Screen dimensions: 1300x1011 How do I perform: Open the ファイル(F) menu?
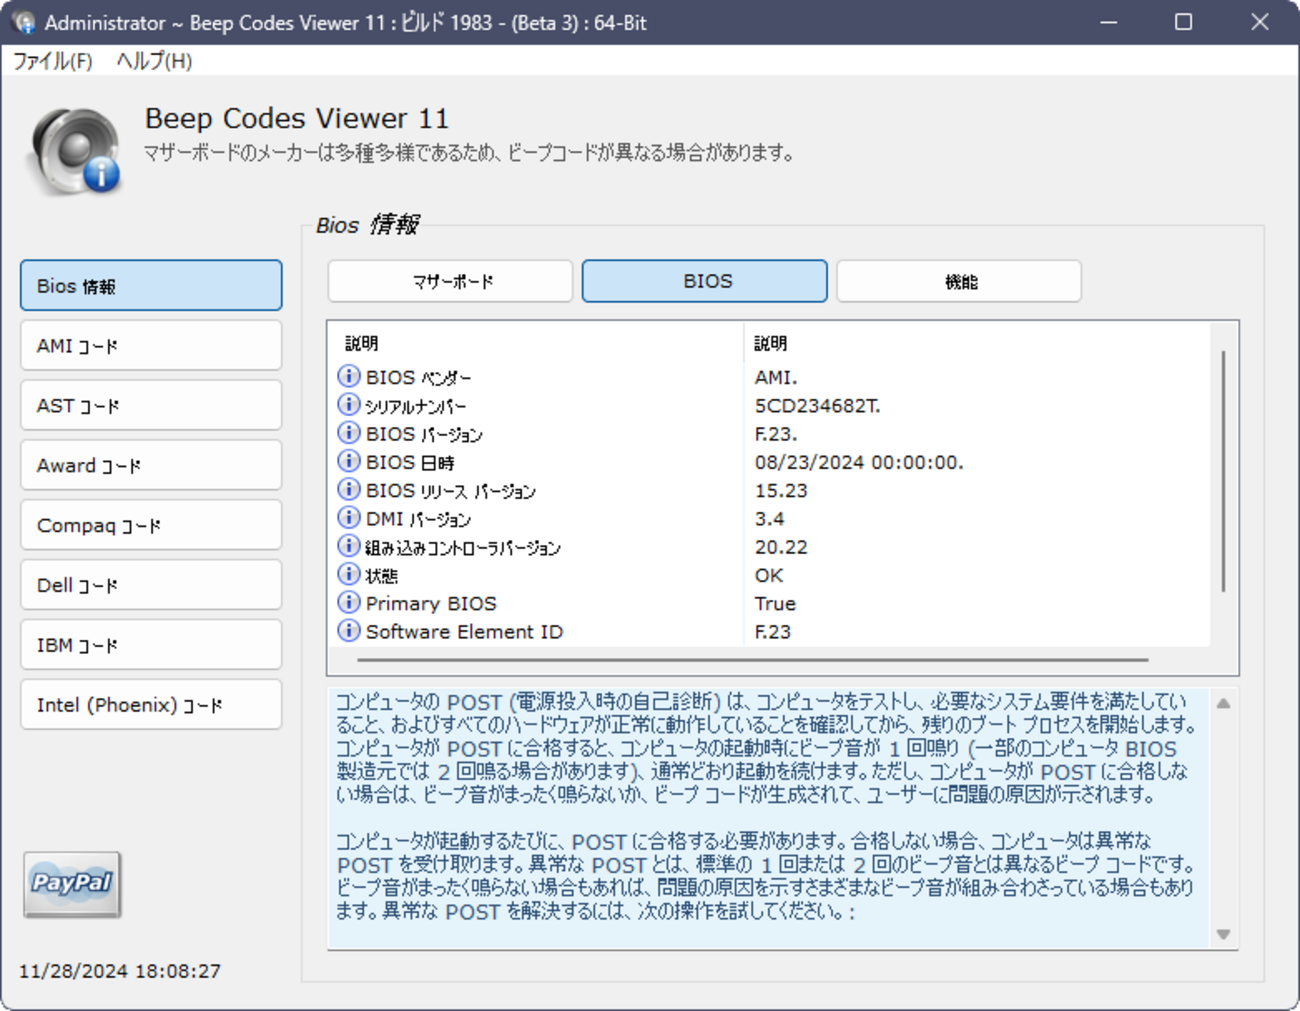[x=52, y=61]
